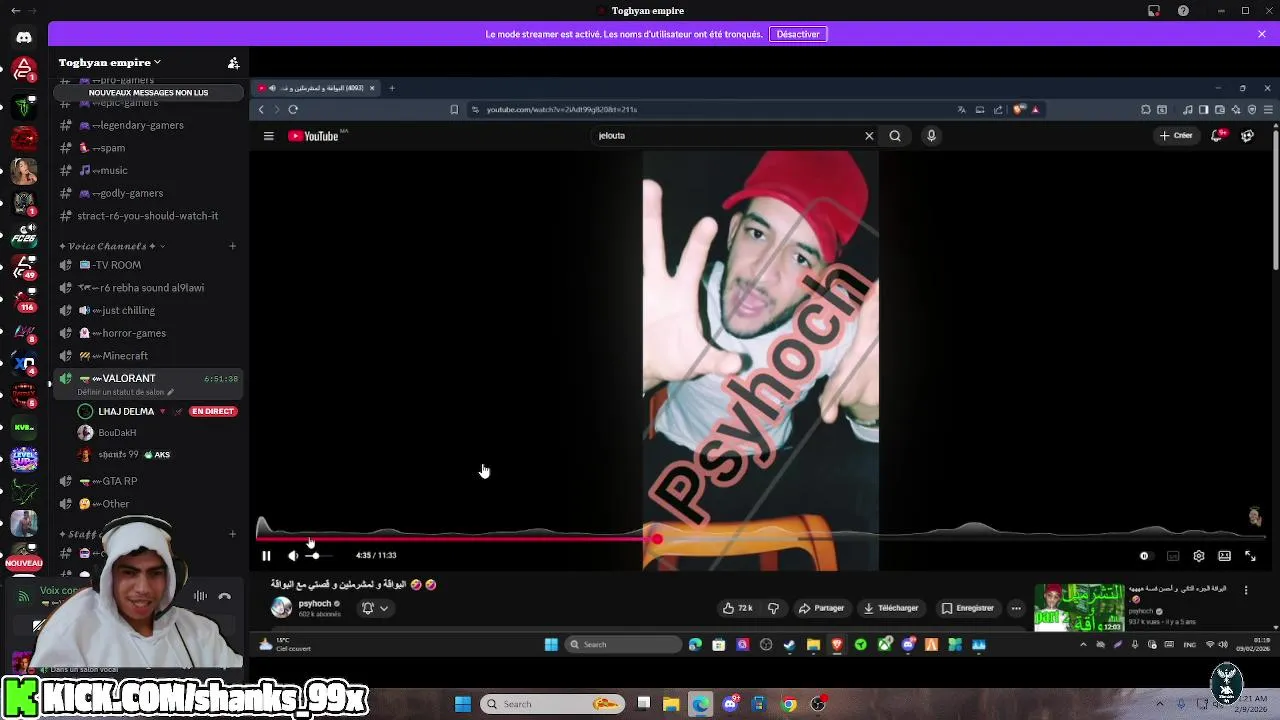Mute the YouTube player volume

[x=293, y=556]
